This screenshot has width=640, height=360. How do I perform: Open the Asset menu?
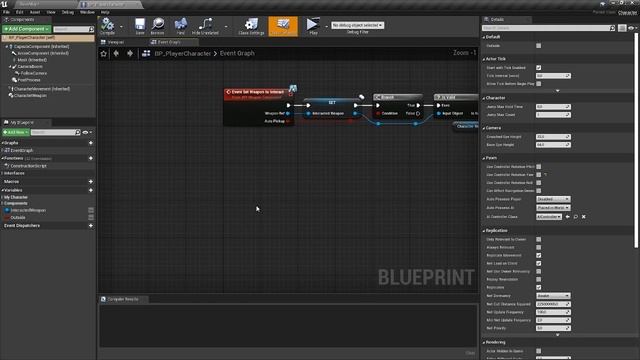tap(35, 12)
